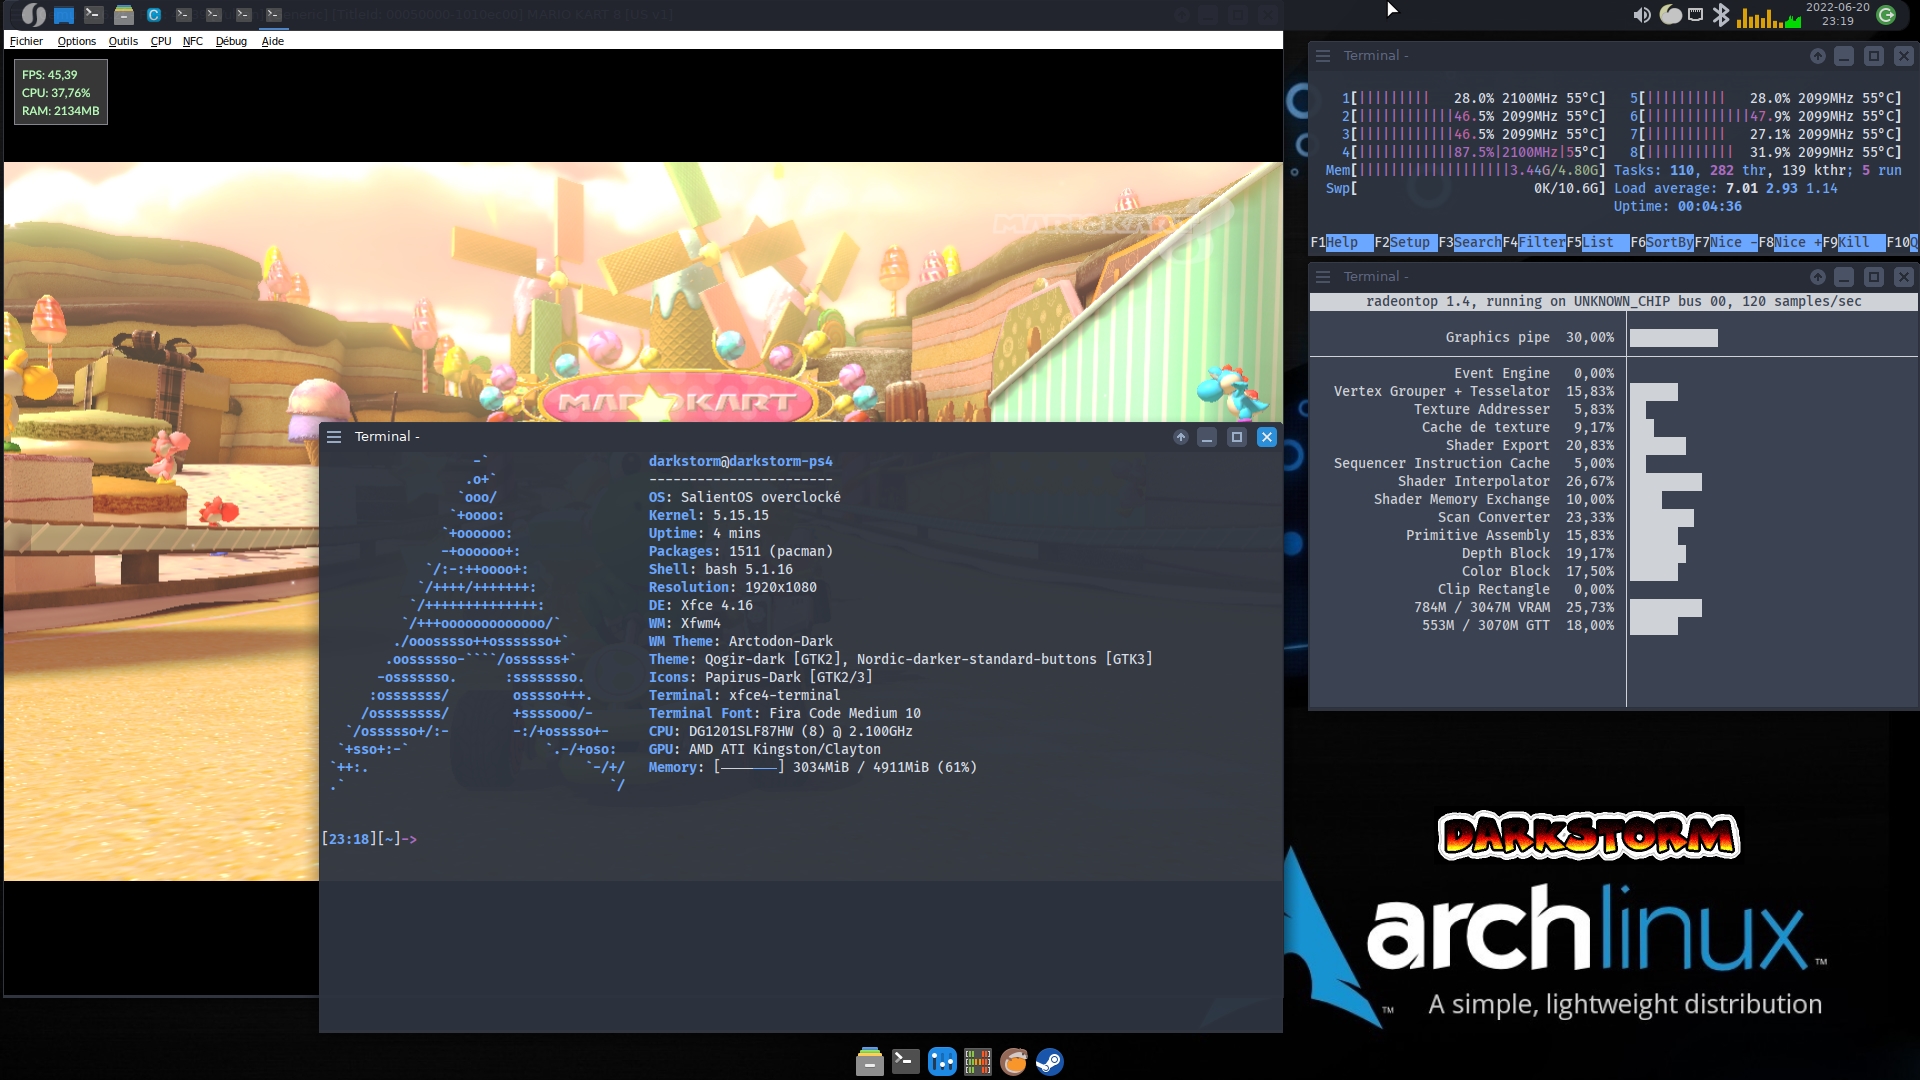Toggle always-on-top for the htop terminal

(1818, 56)
